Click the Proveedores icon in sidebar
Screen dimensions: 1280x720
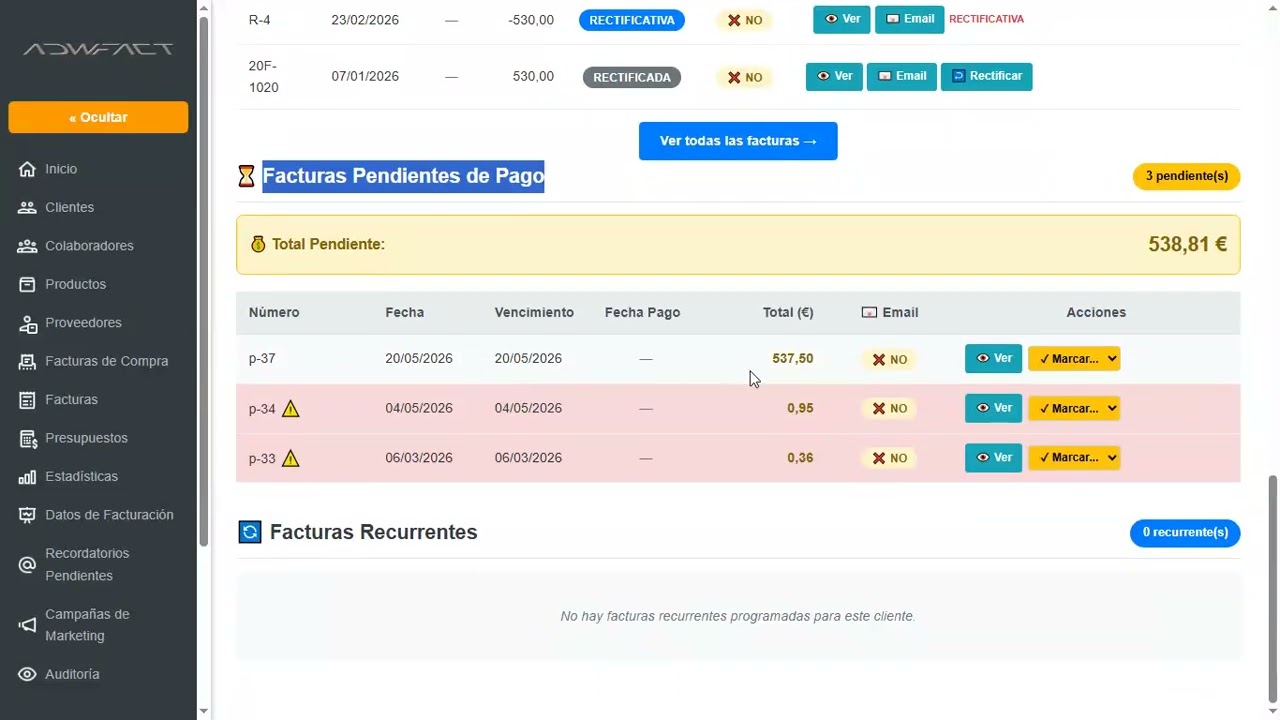pos(27,323)
